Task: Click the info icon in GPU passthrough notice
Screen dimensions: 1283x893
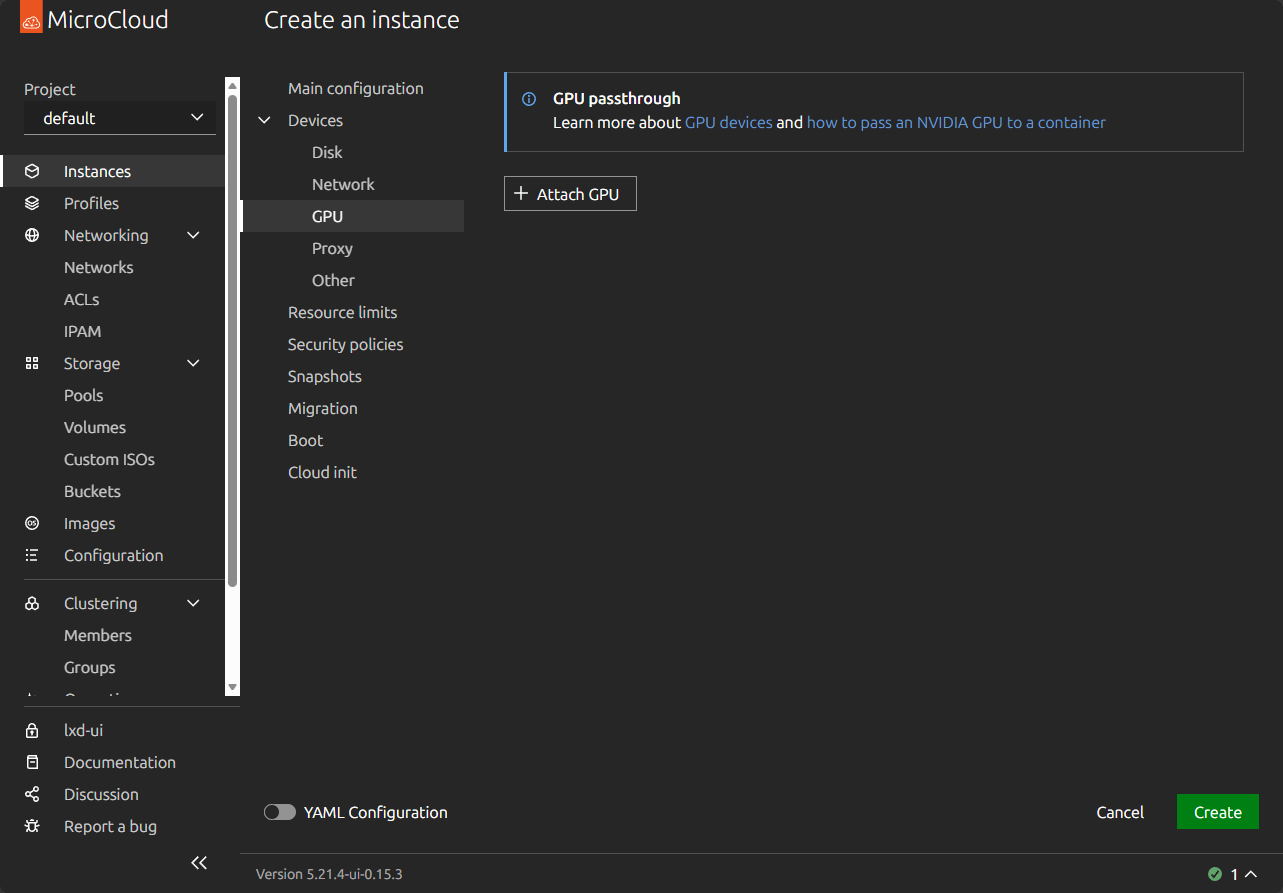Action: (529, 99)
